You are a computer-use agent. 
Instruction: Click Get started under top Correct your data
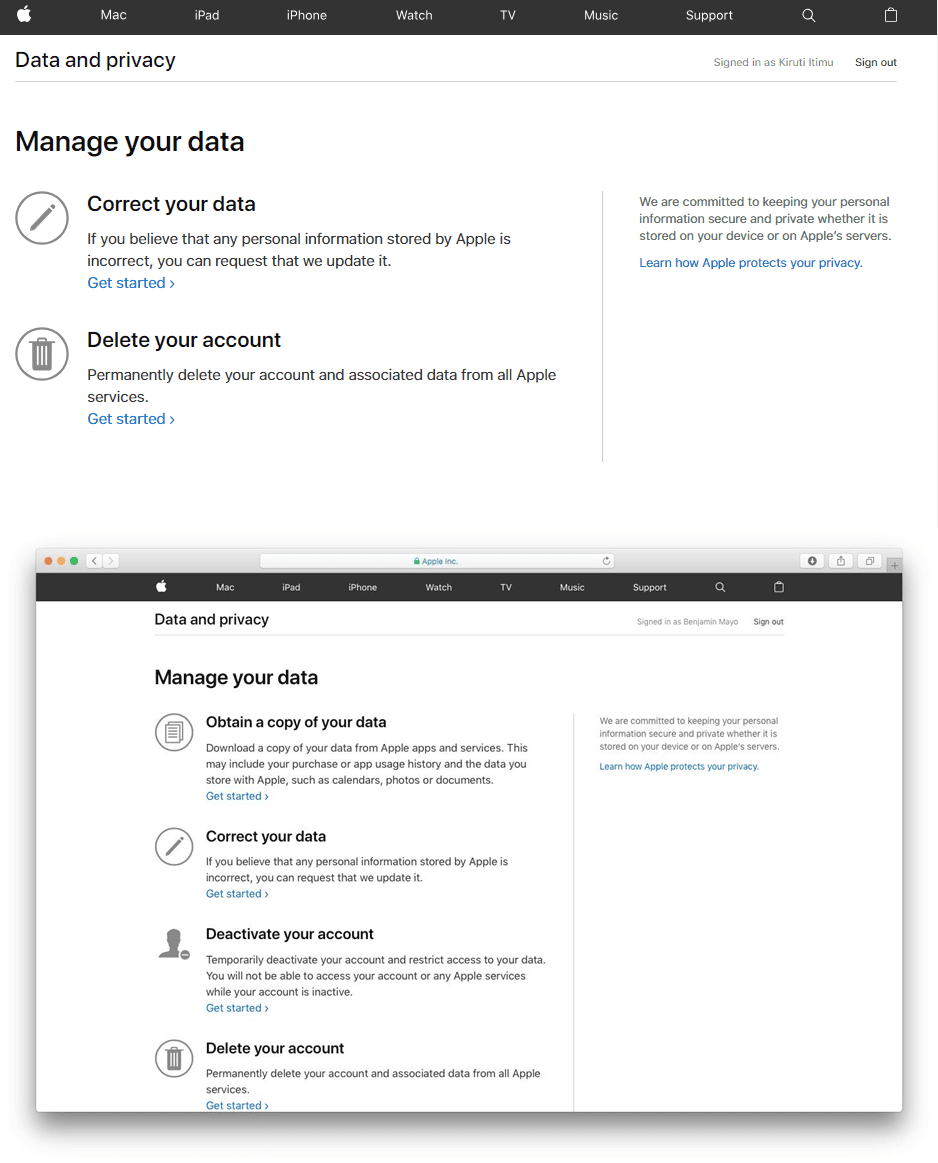click(131, 283)
